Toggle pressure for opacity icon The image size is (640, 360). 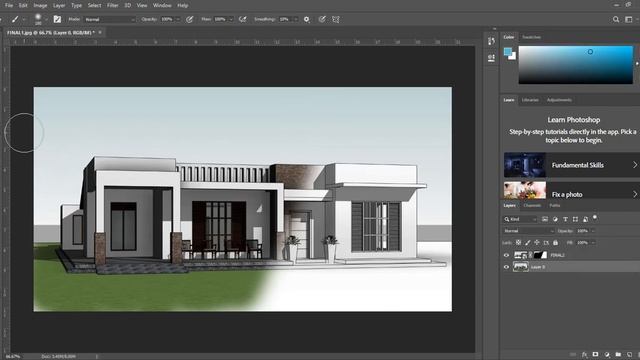(190, 19)
